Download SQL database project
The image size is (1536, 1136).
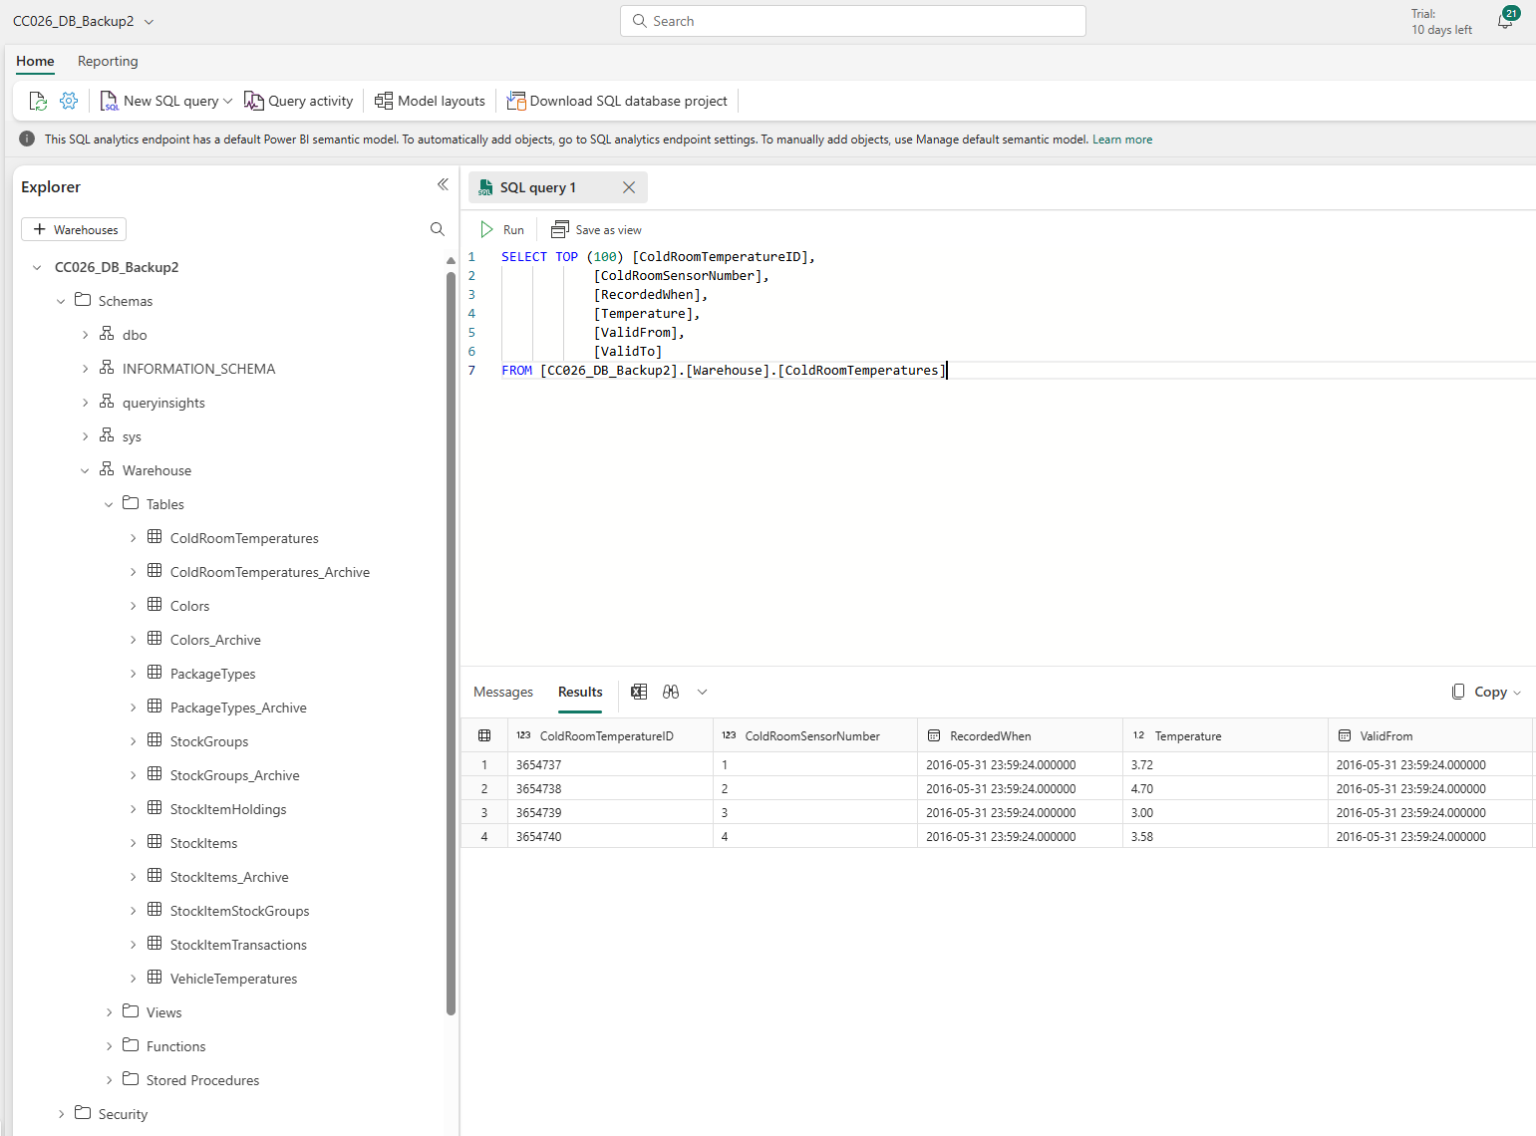point(617,100)
